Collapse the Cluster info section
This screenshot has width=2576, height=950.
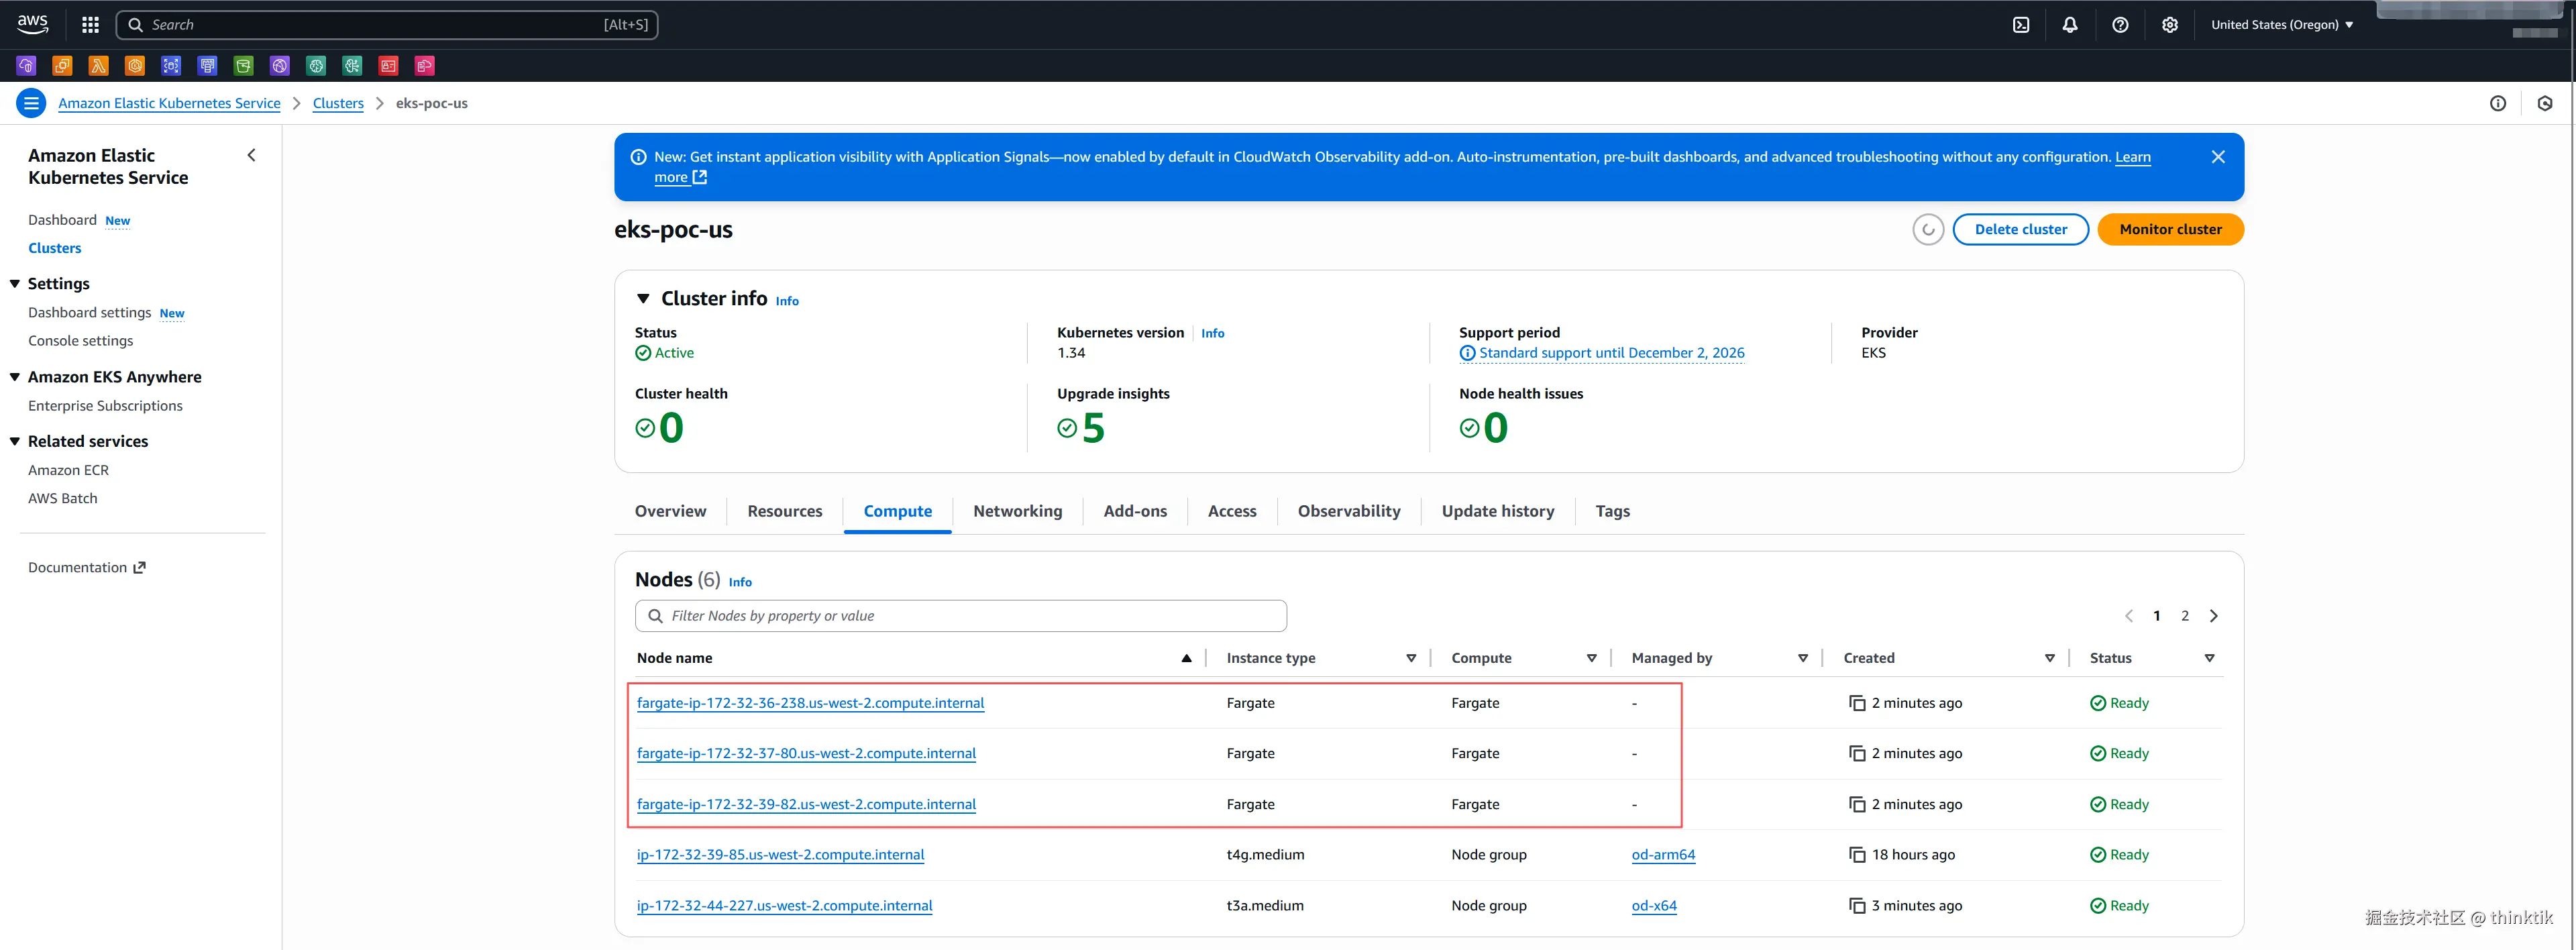tap(643, 299)
